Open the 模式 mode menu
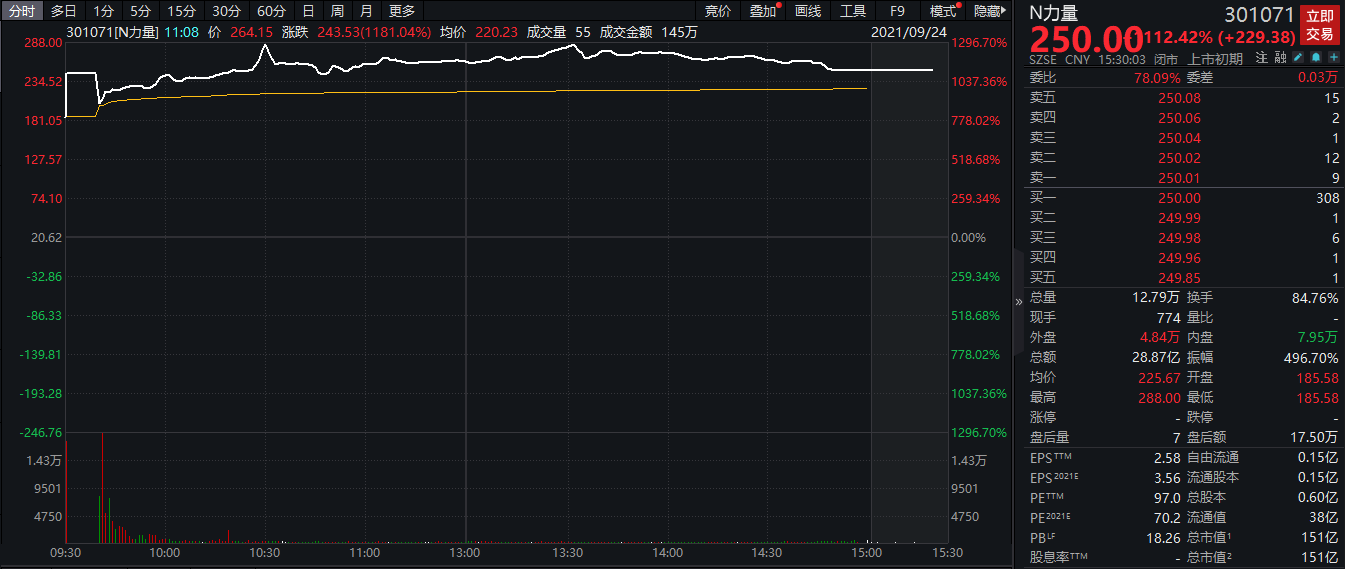Viewport: 1345px width, 569px height. (x=942, y=11)
